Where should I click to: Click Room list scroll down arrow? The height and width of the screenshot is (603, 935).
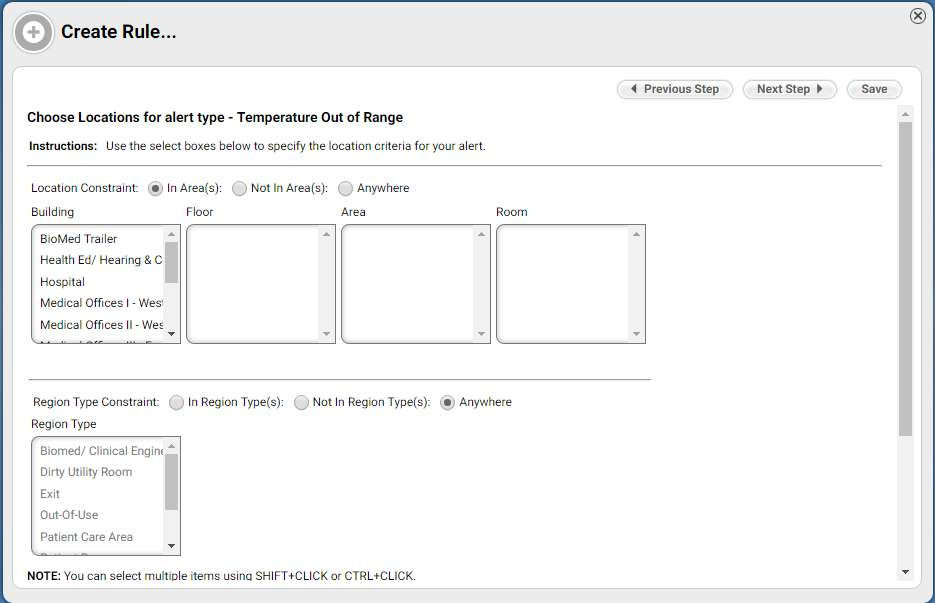pos(636,333)
